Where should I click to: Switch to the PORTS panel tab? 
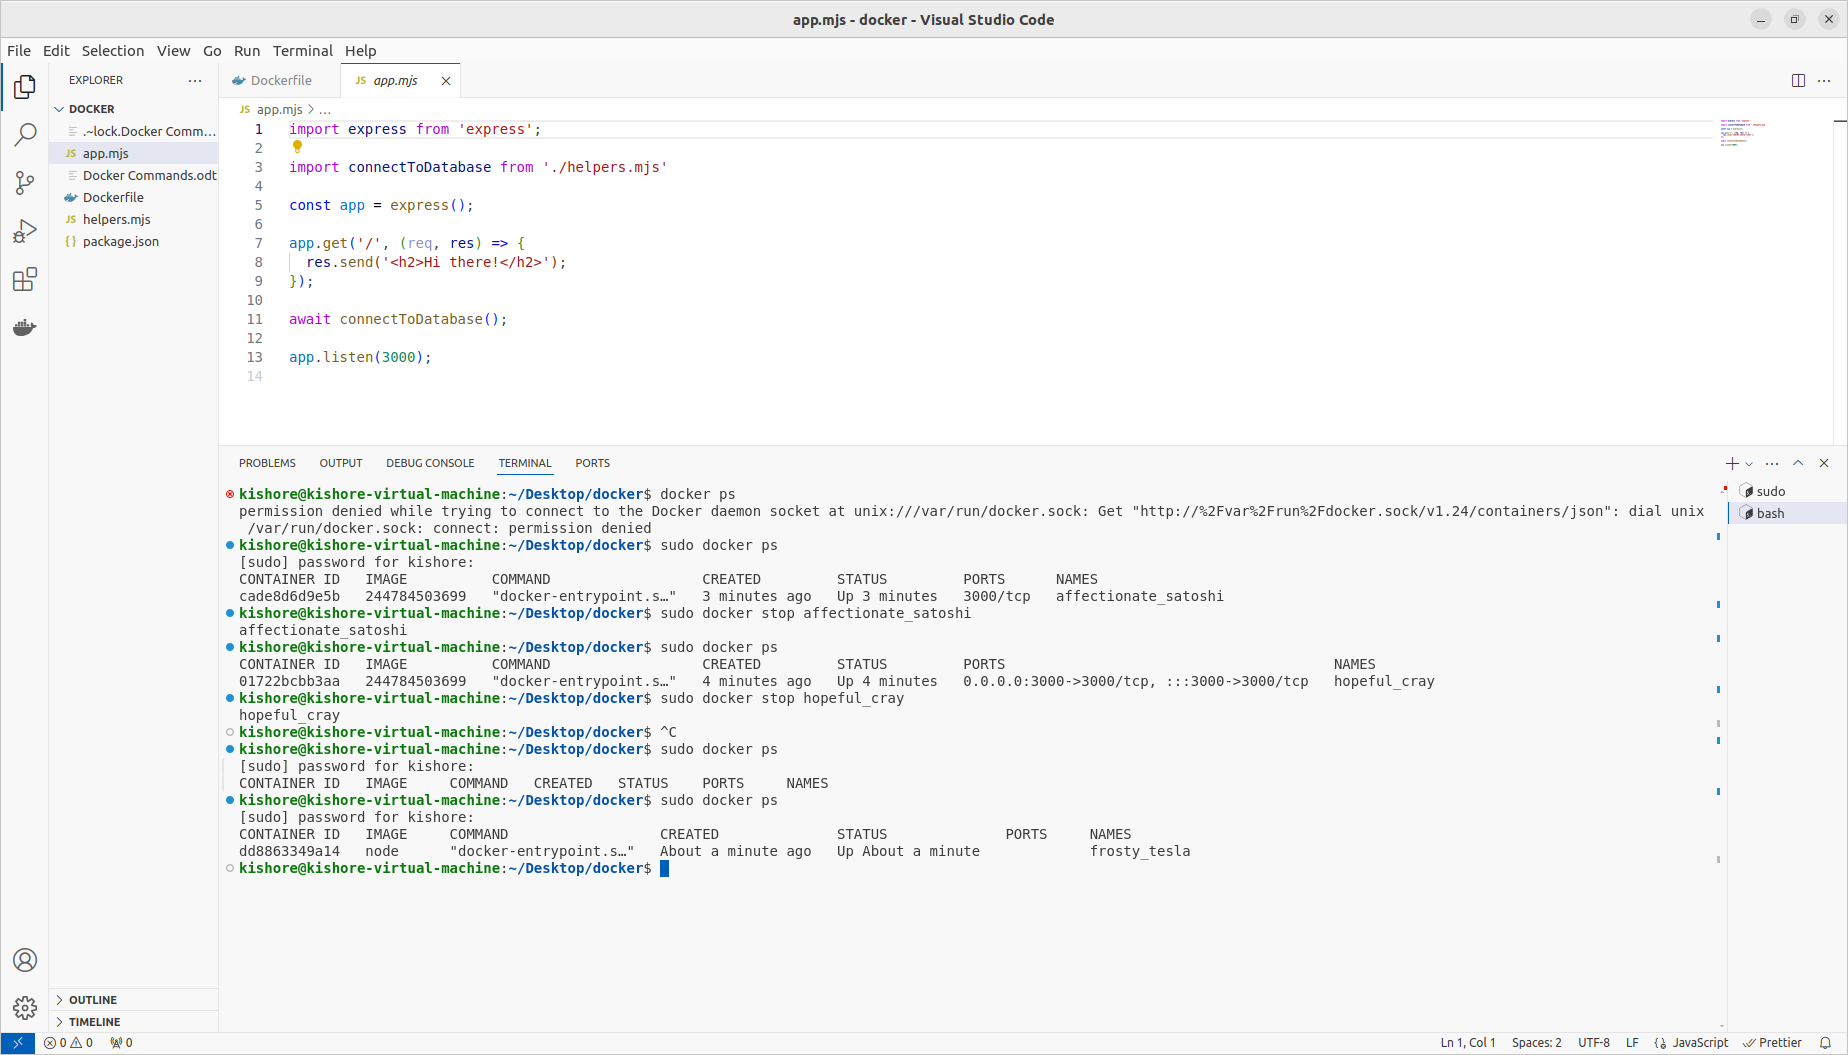[x=592, y=463]
